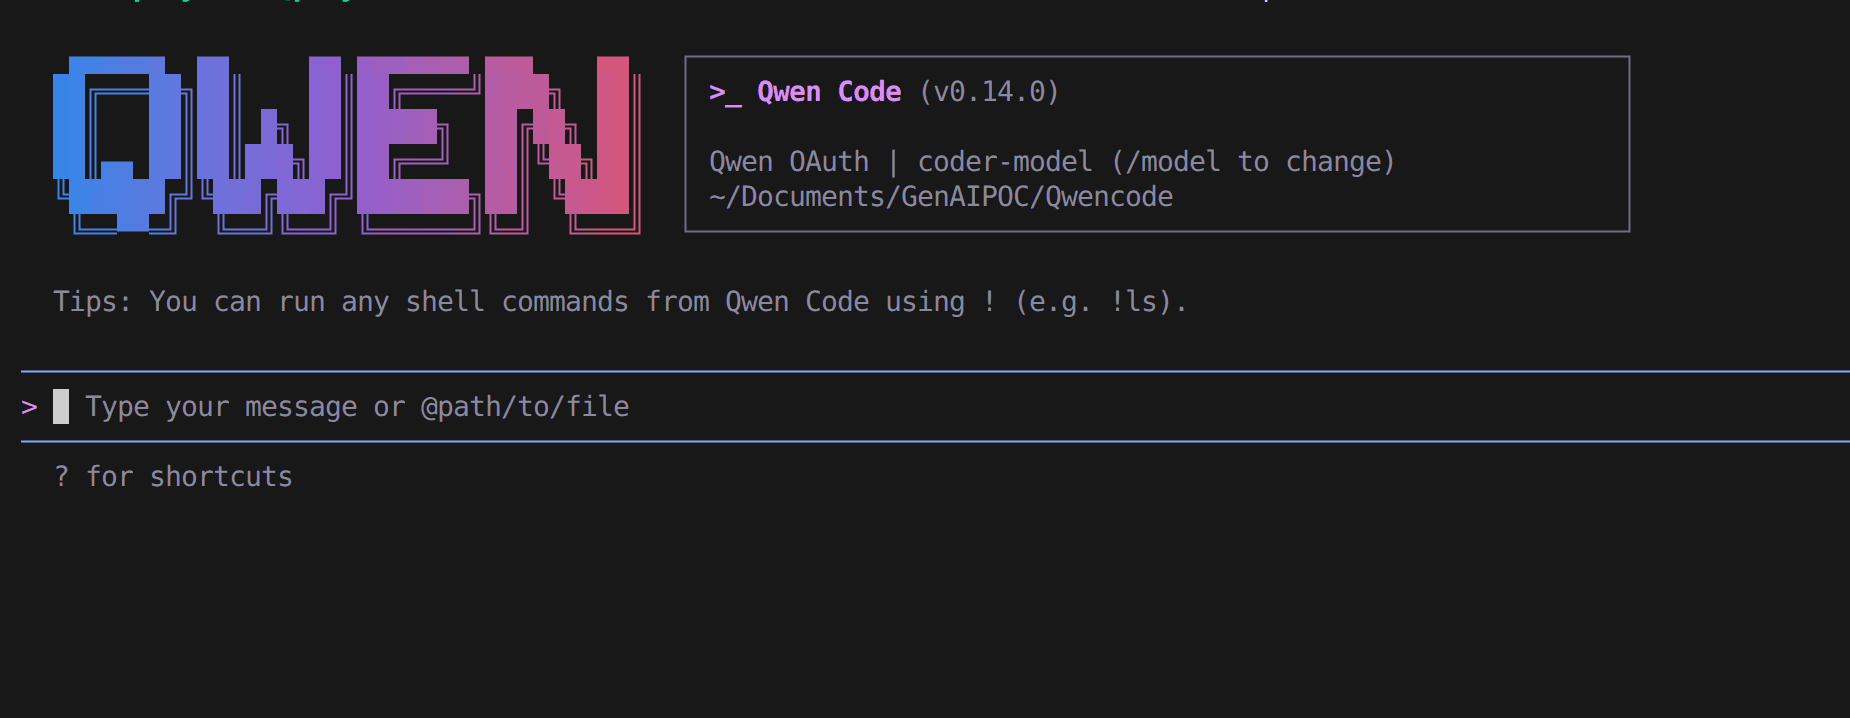Click the version text '(v0.14.0)'
The height and width of the screenshot is (718, 1850).
click(989, 92)
